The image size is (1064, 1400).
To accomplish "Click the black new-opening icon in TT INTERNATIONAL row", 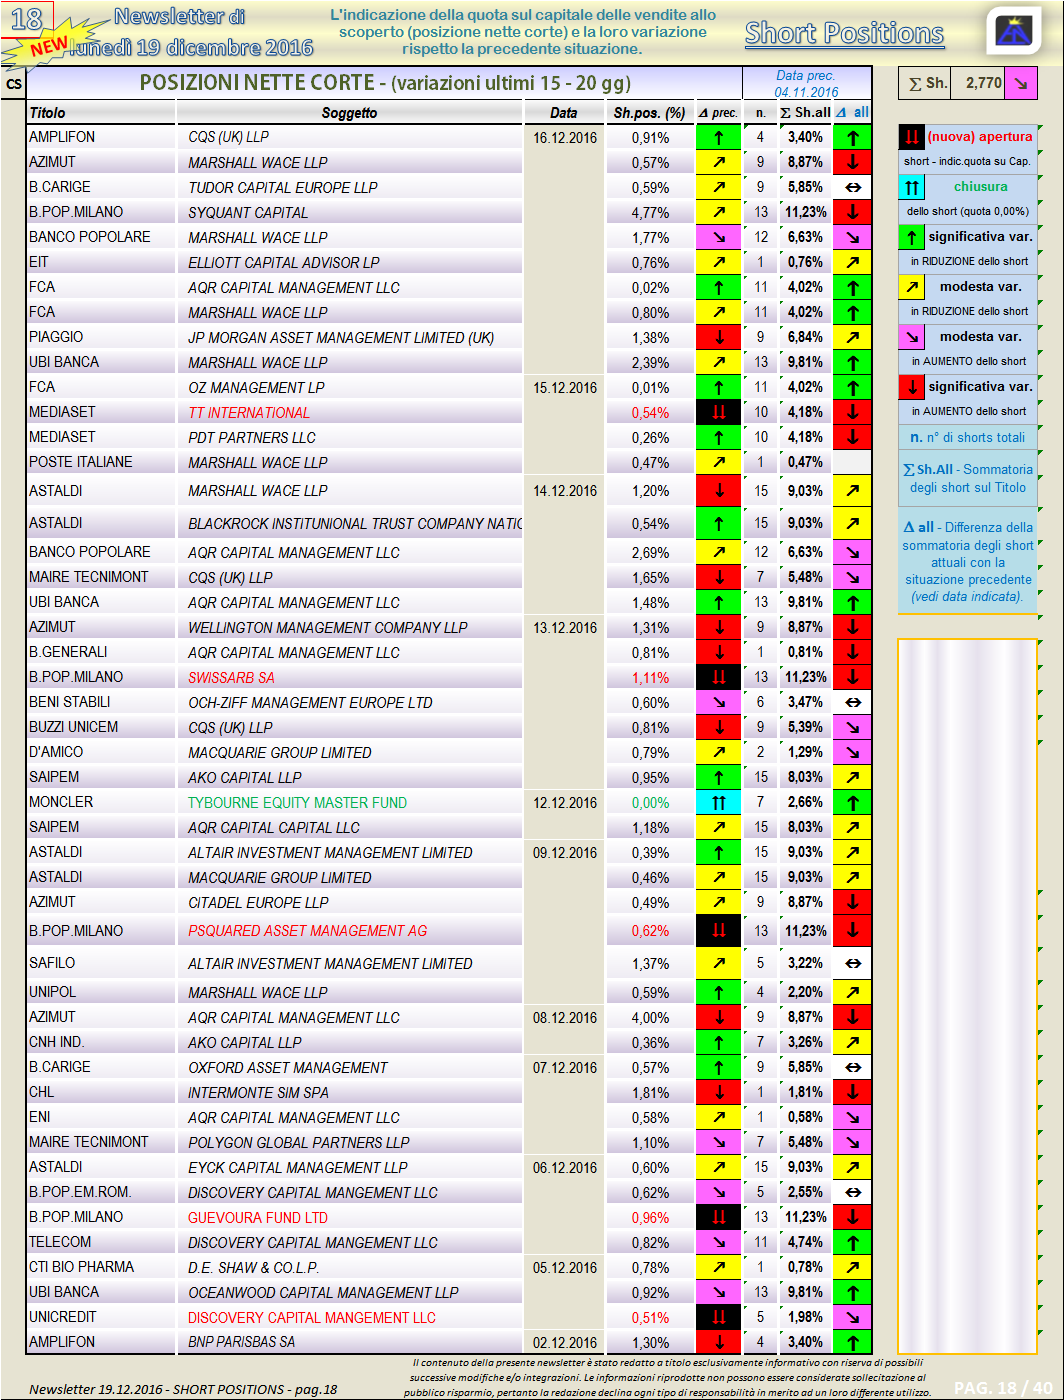I will tap(718, 412).
